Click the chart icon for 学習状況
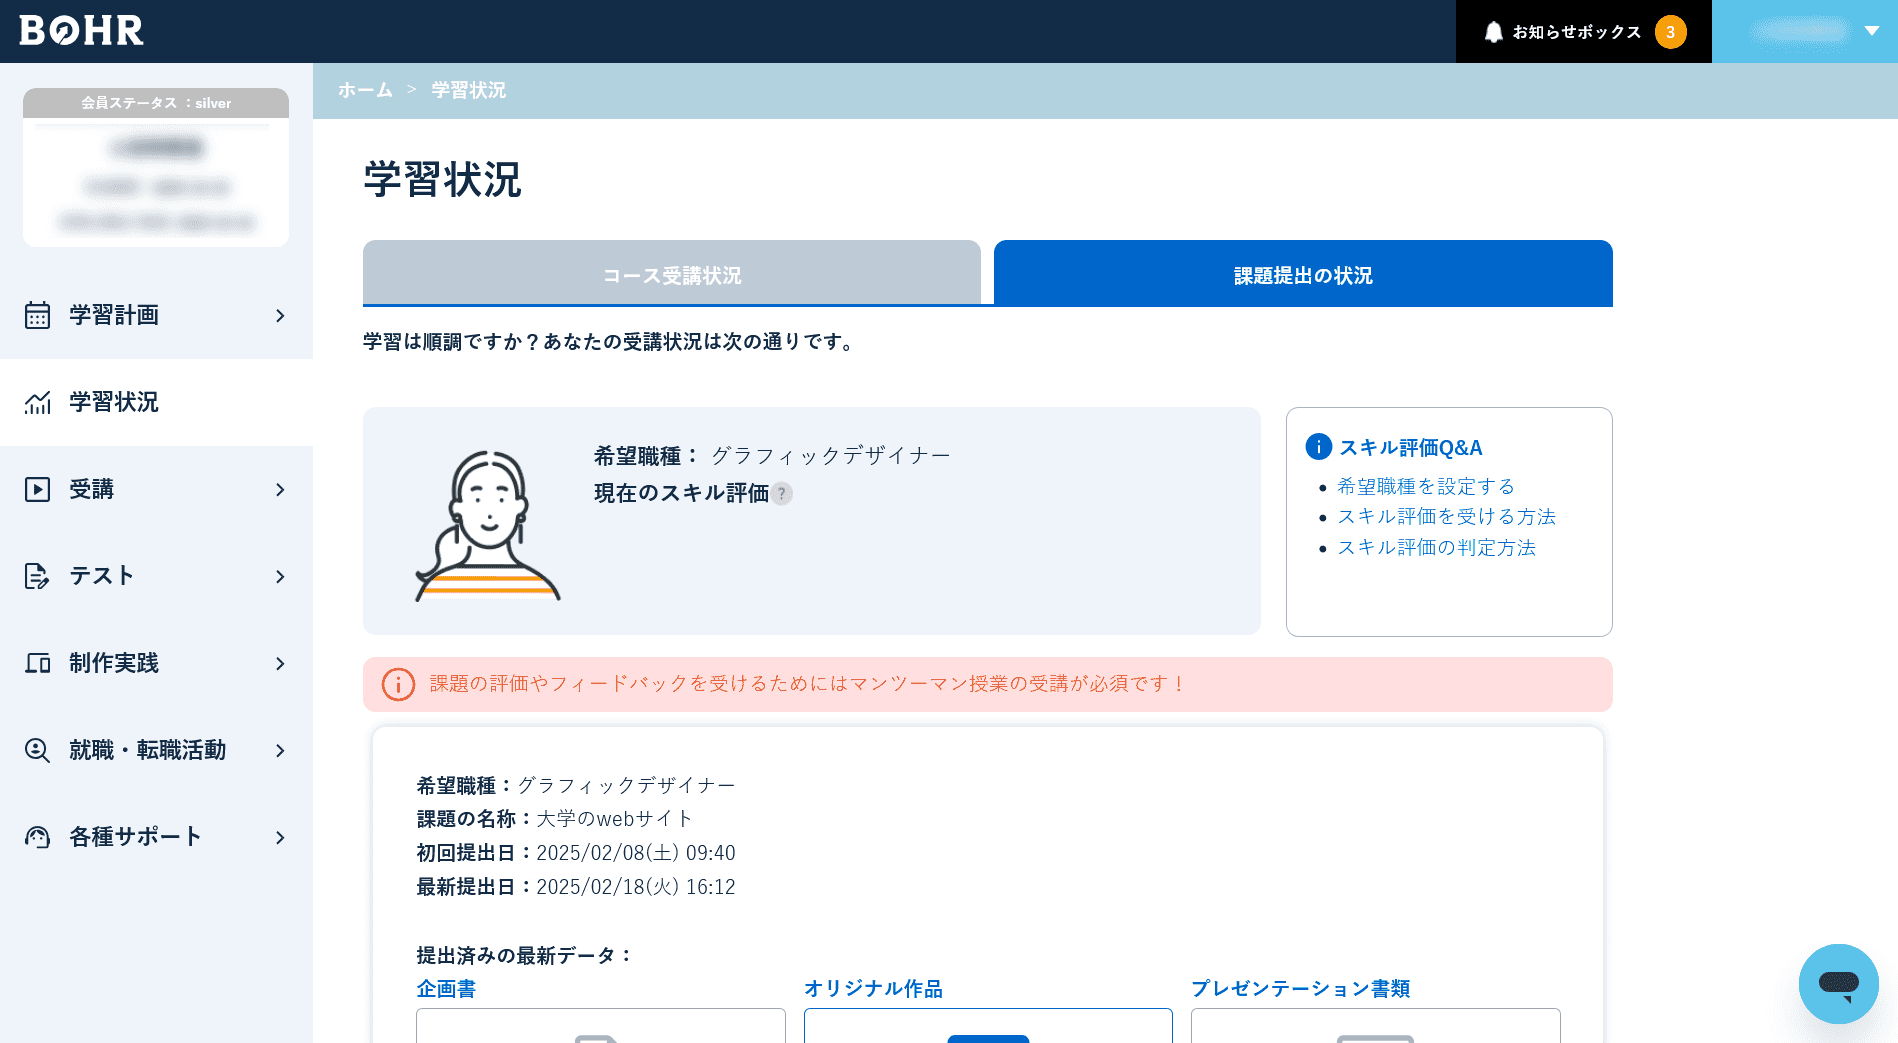This screenshot has height=1043, width=1898. click(x=37, y=403)
